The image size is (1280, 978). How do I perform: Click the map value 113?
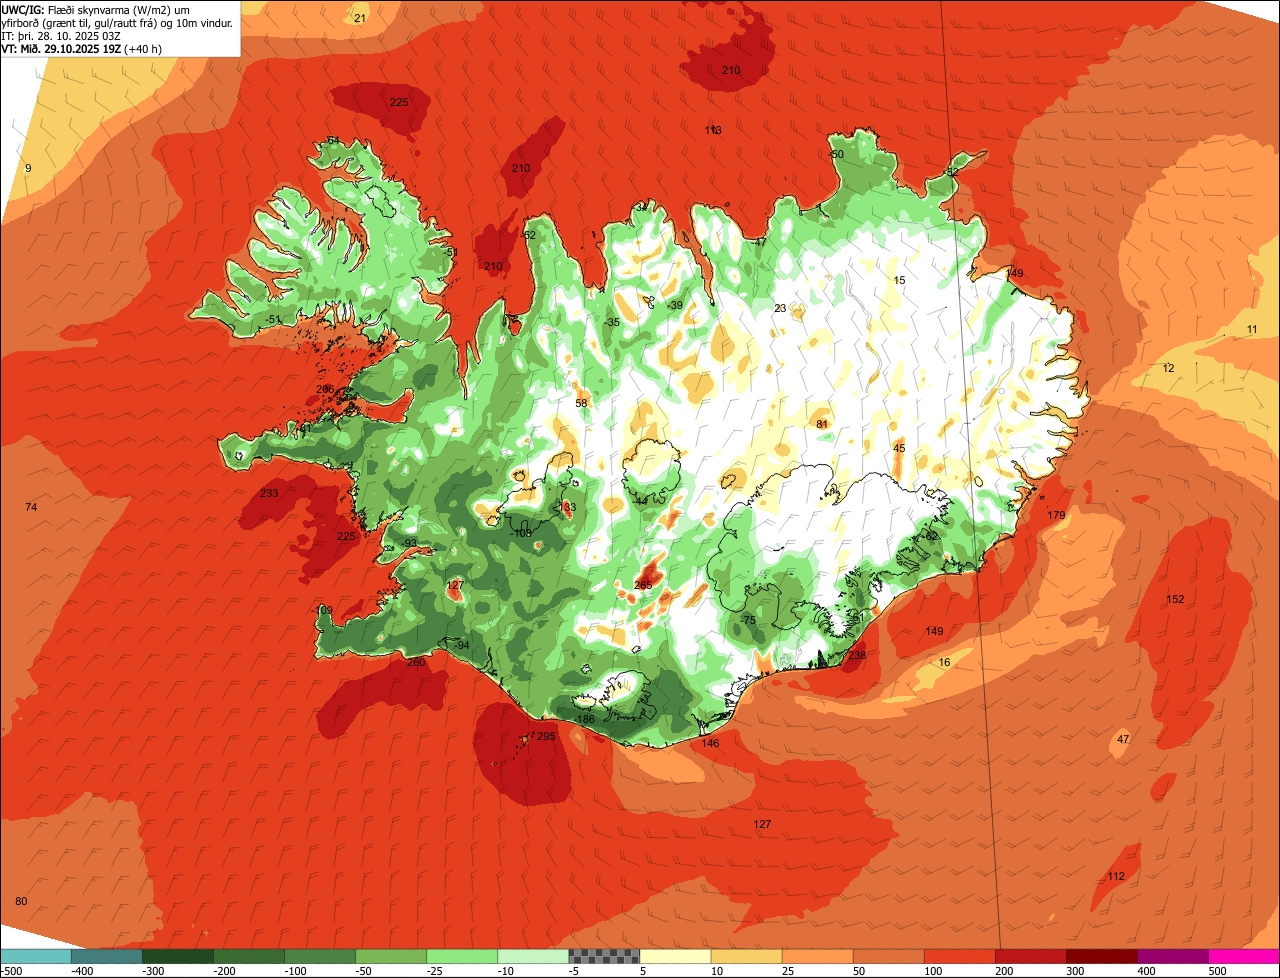point(713,130)
